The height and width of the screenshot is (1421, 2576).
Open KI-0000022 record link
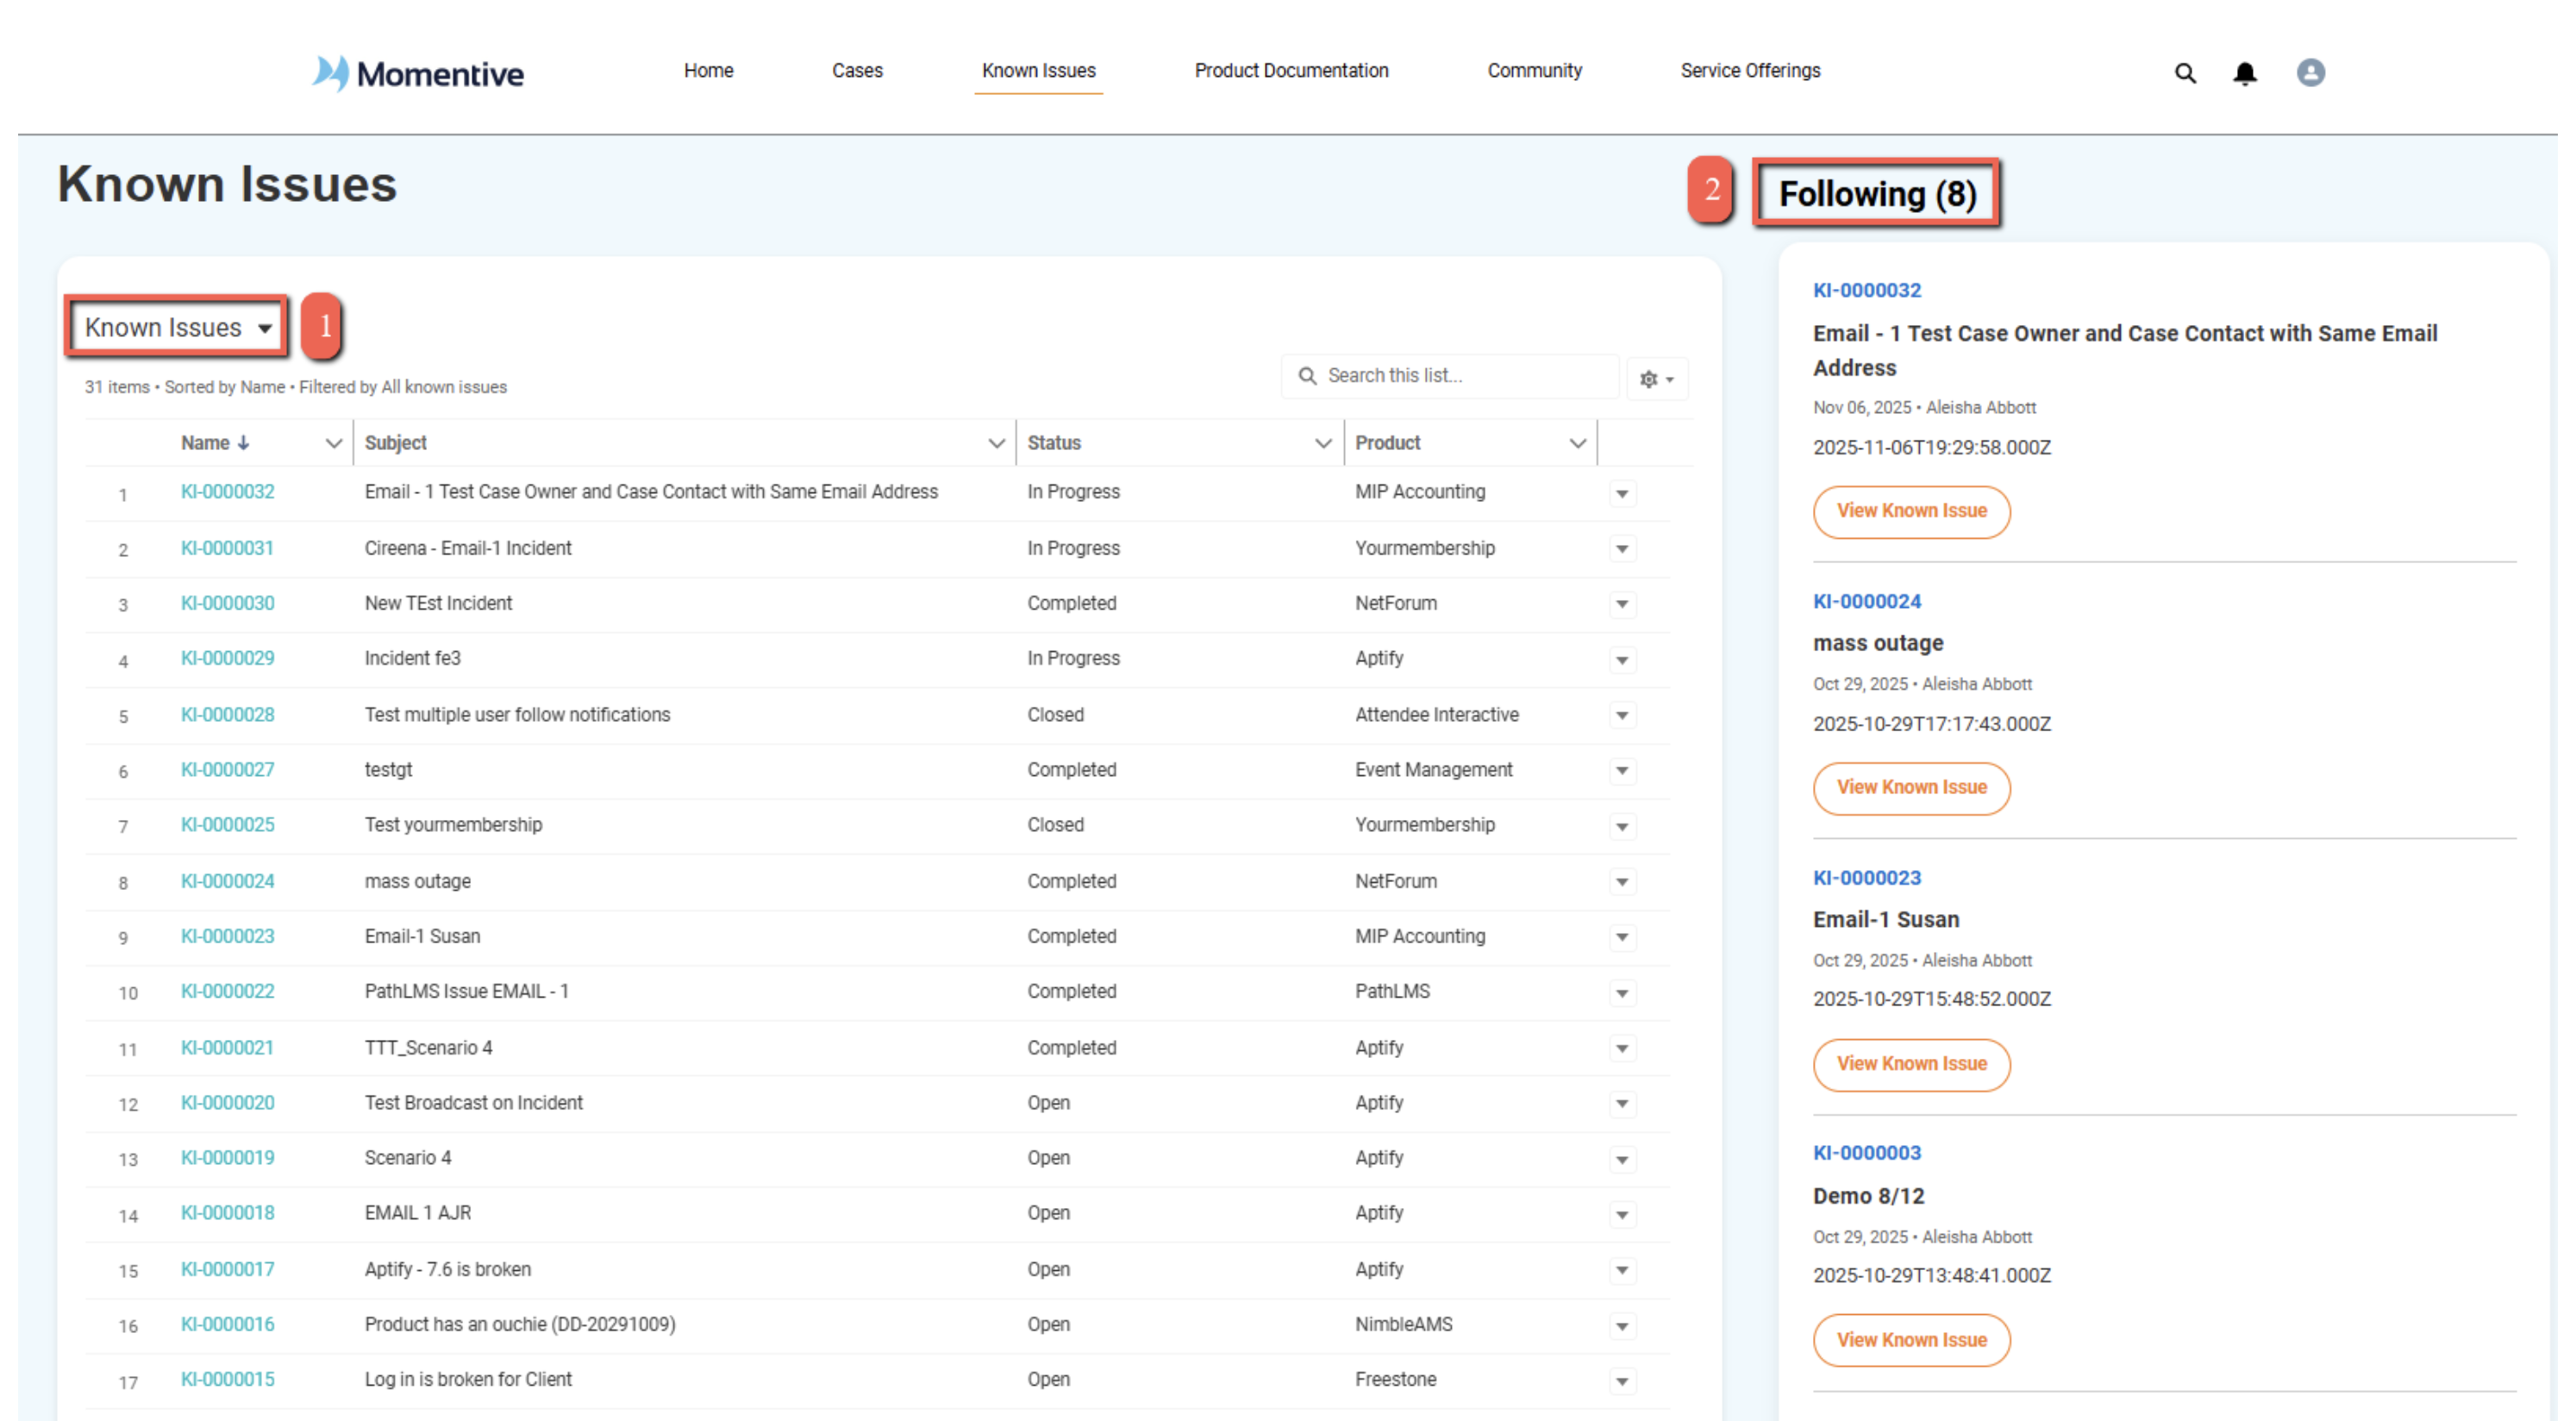pos(227,991)
